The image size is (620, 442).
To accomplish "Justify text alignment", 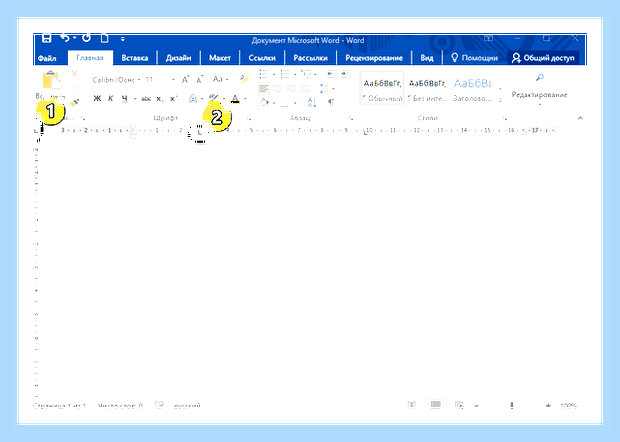I will tap(305, 89).
